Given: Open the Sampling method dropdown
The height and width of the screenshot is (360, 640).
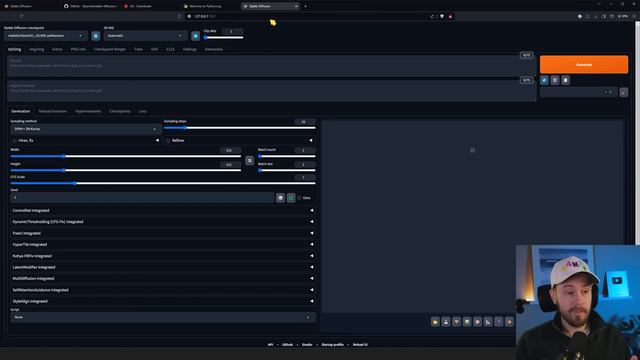Looking at the screenshot, I should point(86,129).
